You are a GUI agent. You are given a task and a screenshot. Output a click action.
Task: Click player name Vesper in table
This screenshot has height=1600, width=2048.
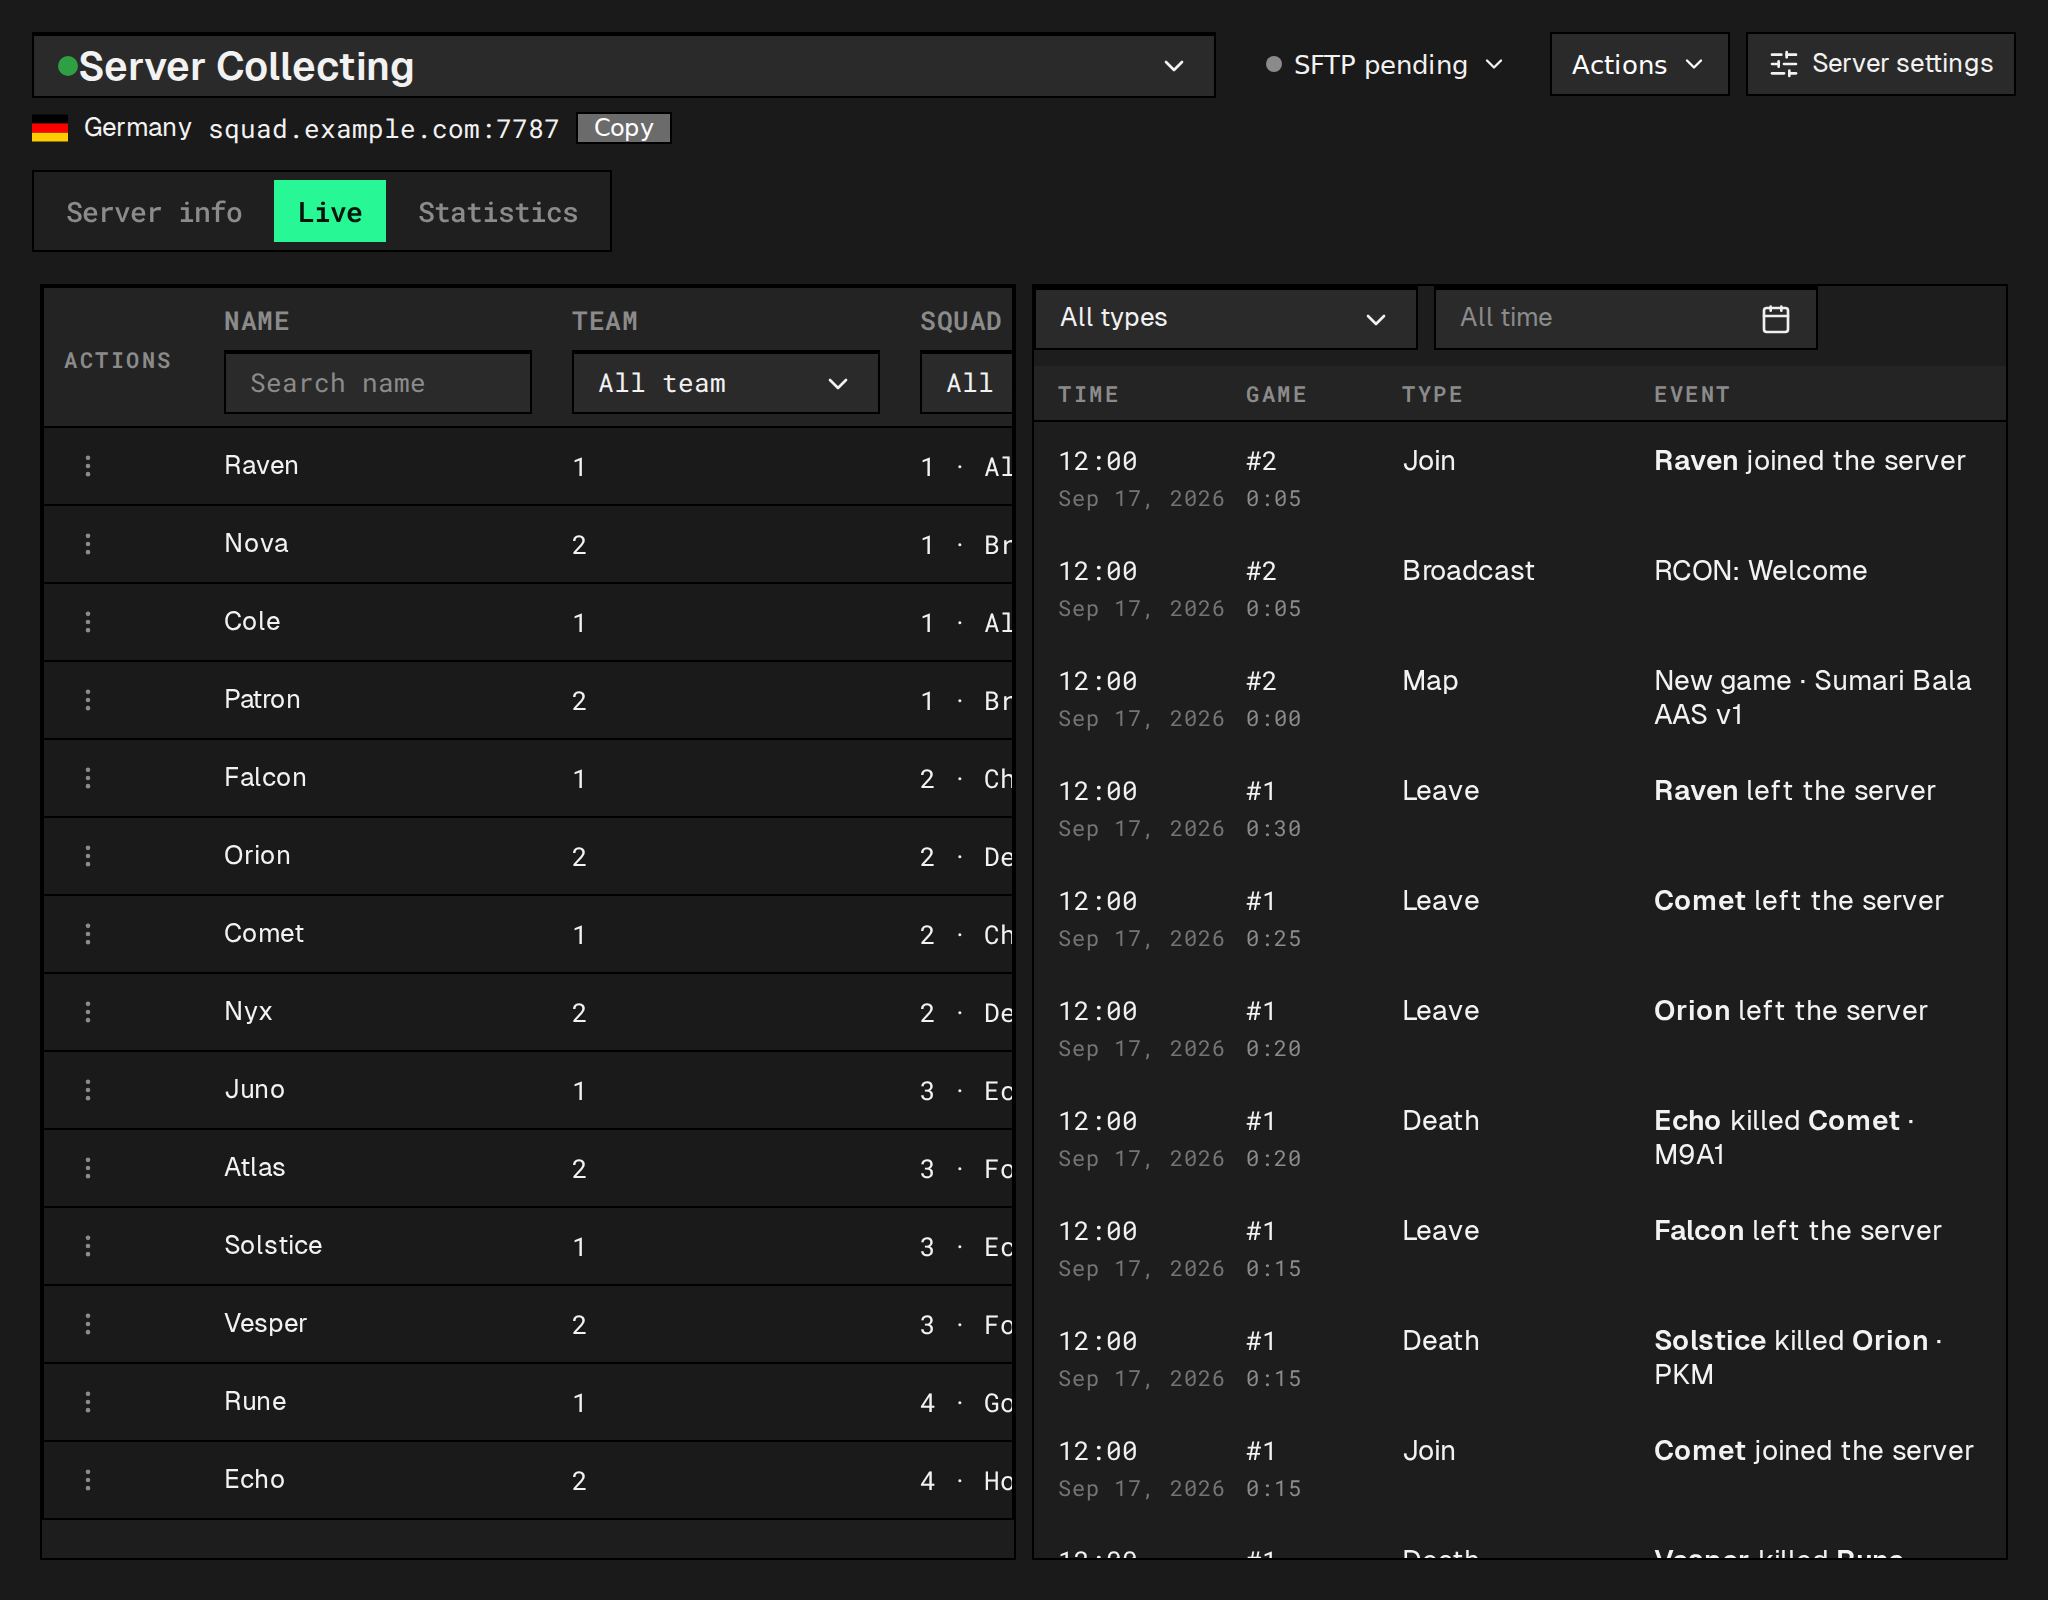[265, 1324]
